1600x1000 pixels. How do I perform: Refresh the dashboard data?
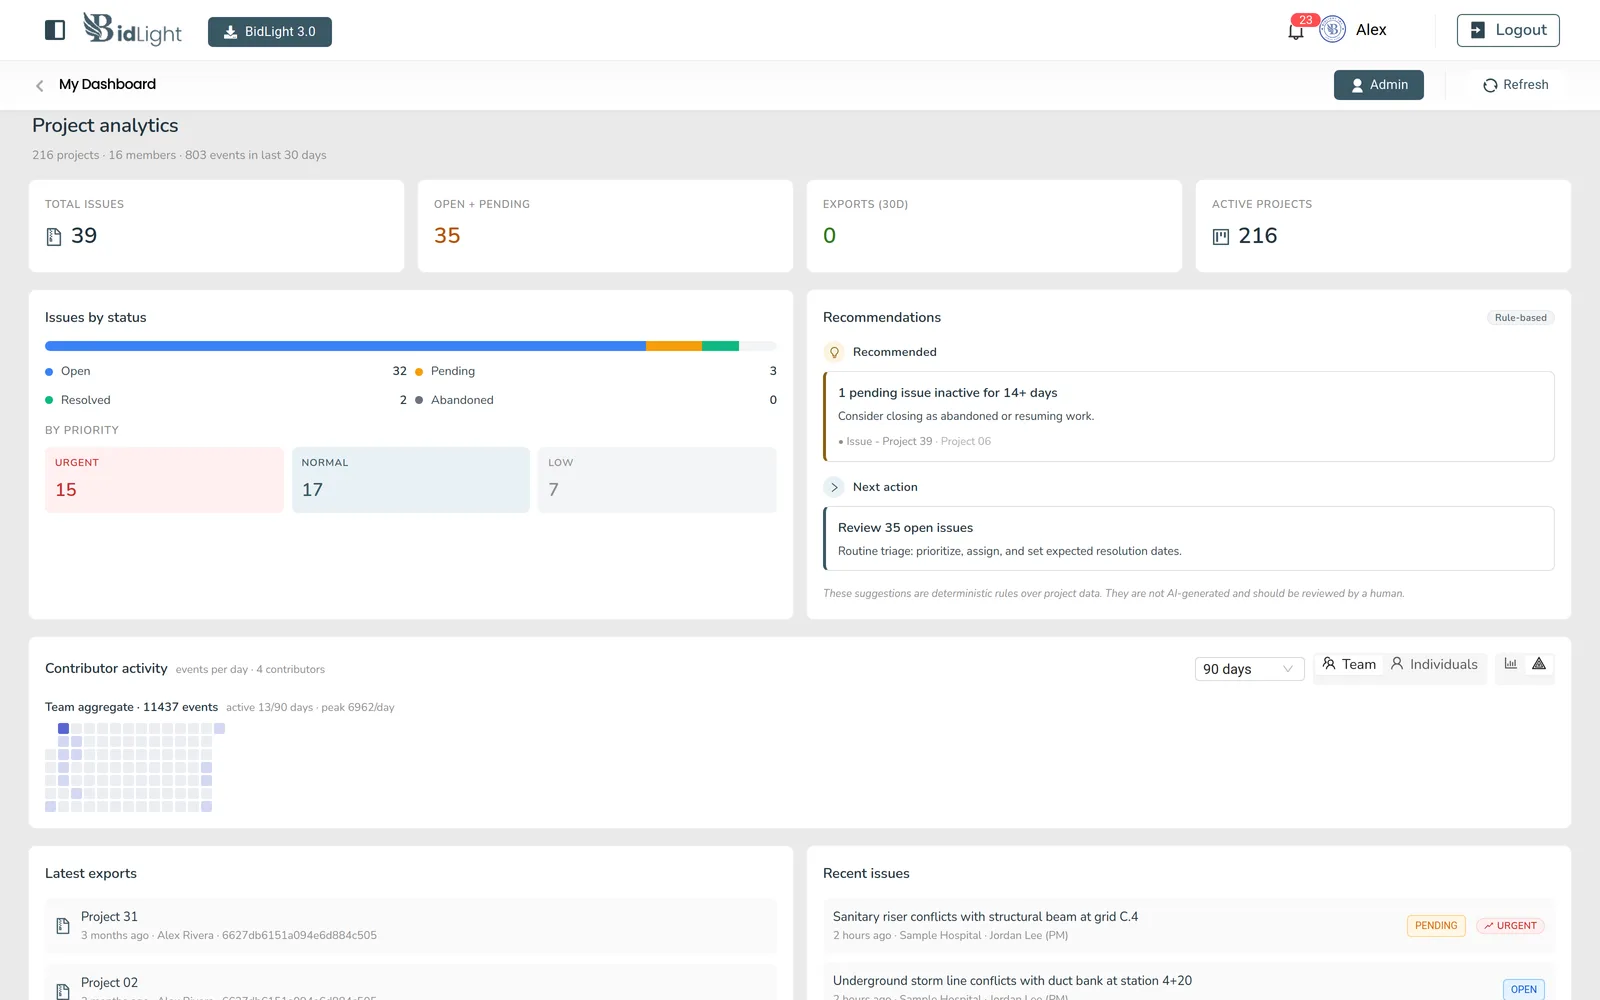1515,85
